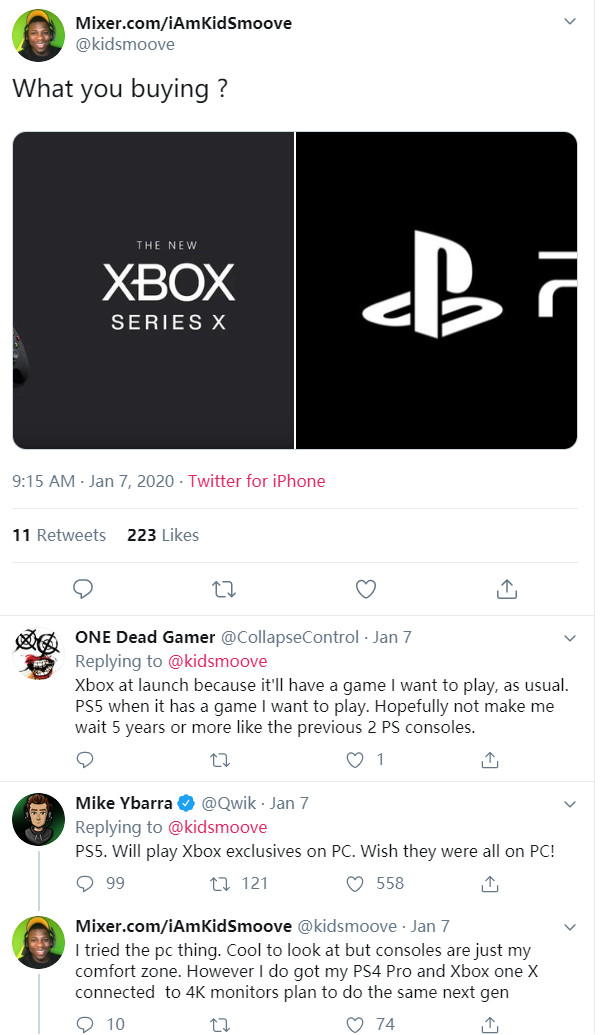603x1035 pixels.
Task: Share the main tweet
Action: click(x=507, y=588)
